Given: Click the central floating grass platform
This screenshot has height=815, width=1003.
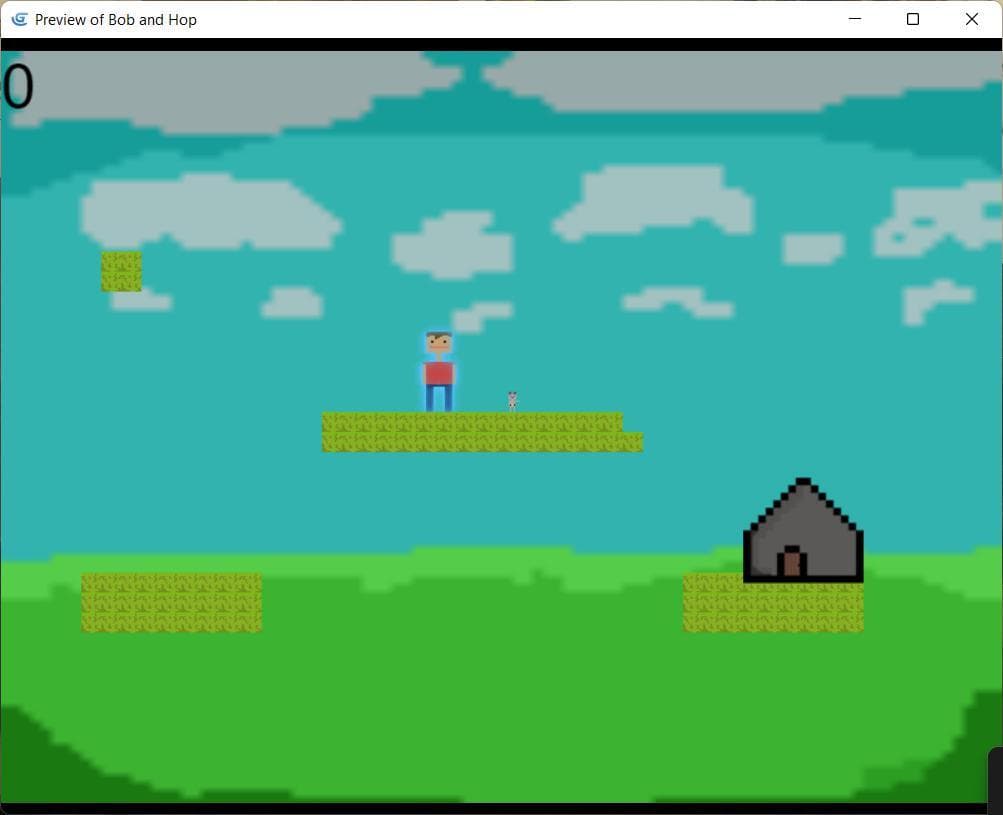Looking at the screenshot, I should click(x=482, y=432).
